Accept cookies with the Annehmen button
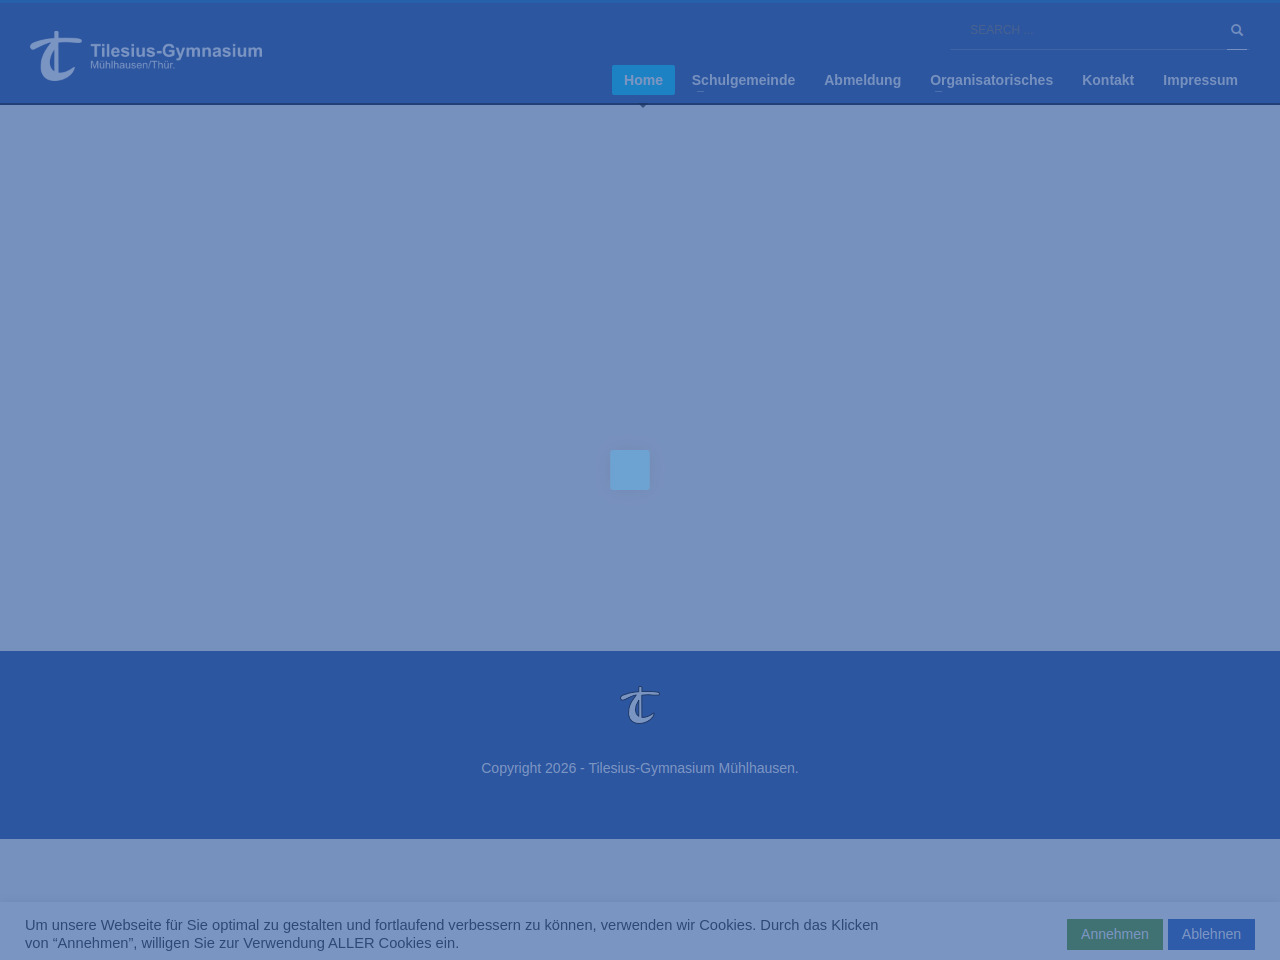Image resolution: width=1280 pixels, height=960 pixels. pyautogui.click(x=1114, y=934)
